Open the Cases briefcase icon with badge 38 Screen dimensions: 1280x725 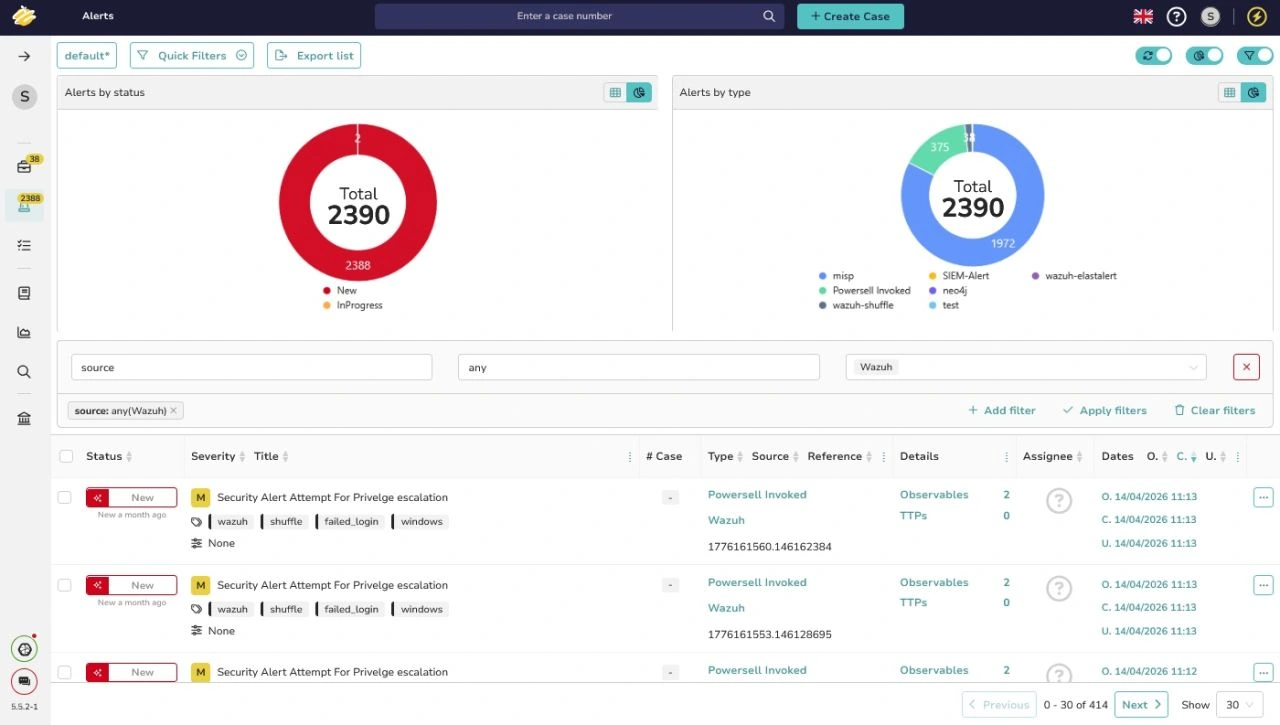tap(25, 166)
